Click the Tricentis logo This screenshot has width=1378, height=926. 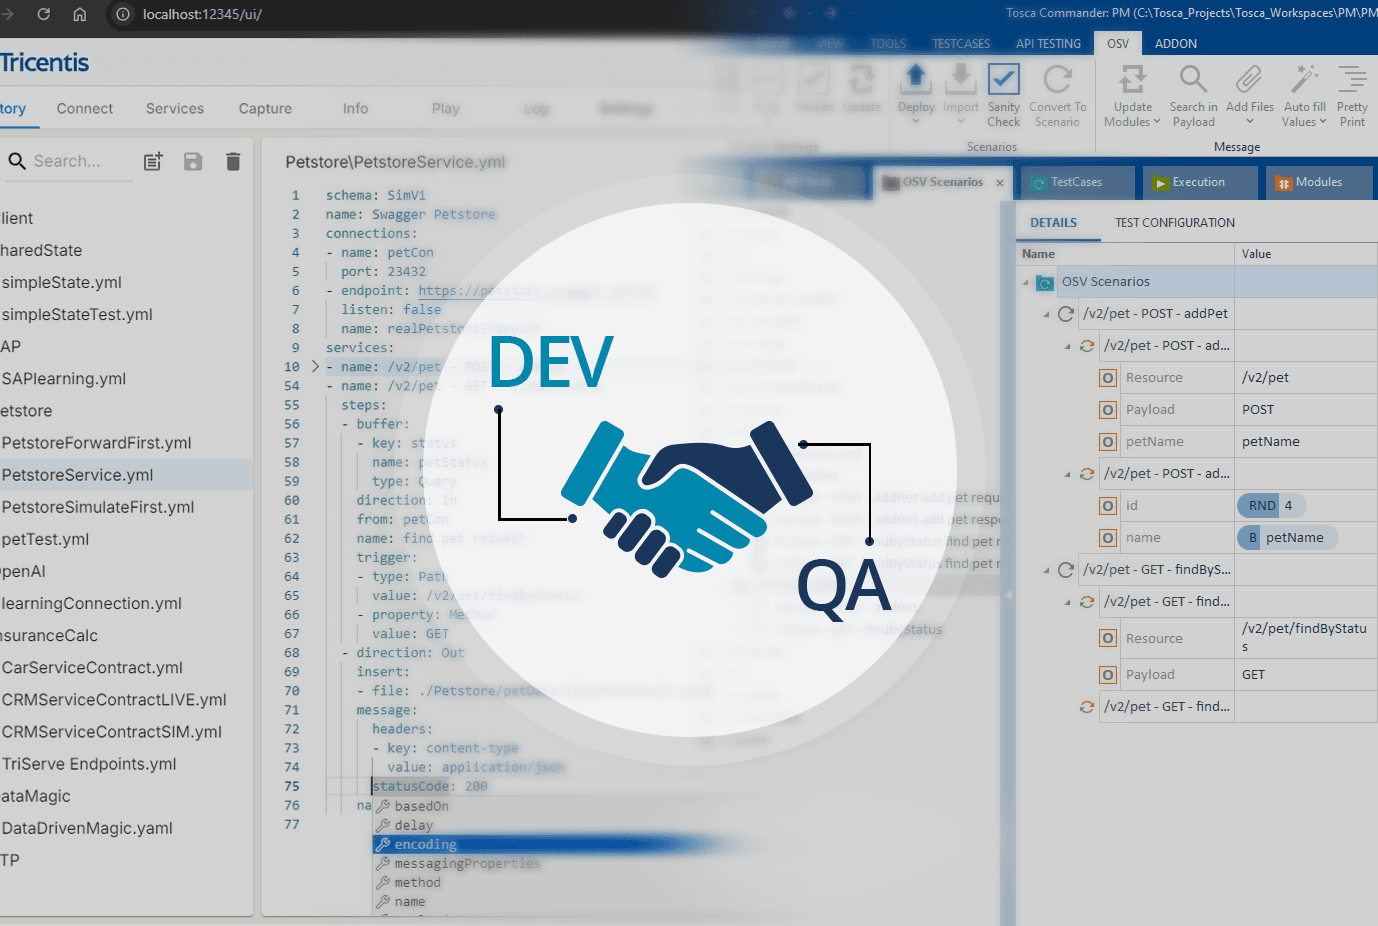(x=44, y=63)
